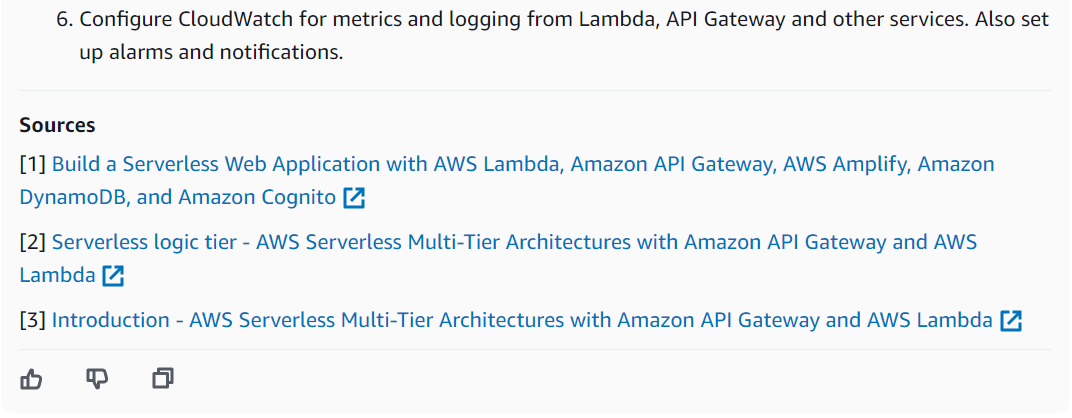Click the Sources heading
Image resolution: width=1072 pixels, height=418 pixels.
point(57,125)
